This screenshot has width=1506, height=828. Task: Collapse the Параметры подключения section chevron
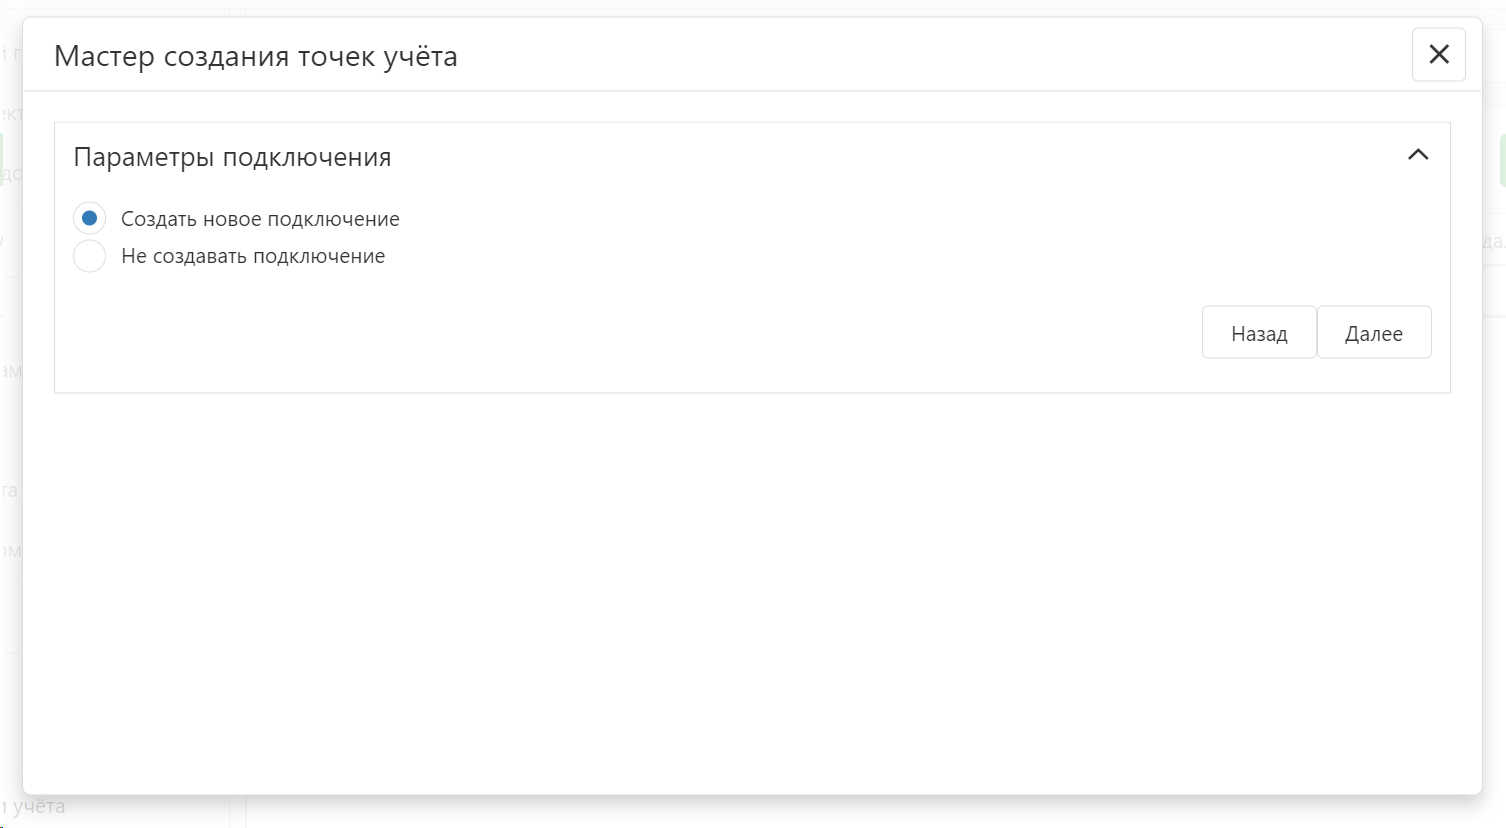tap(1417, 155)
